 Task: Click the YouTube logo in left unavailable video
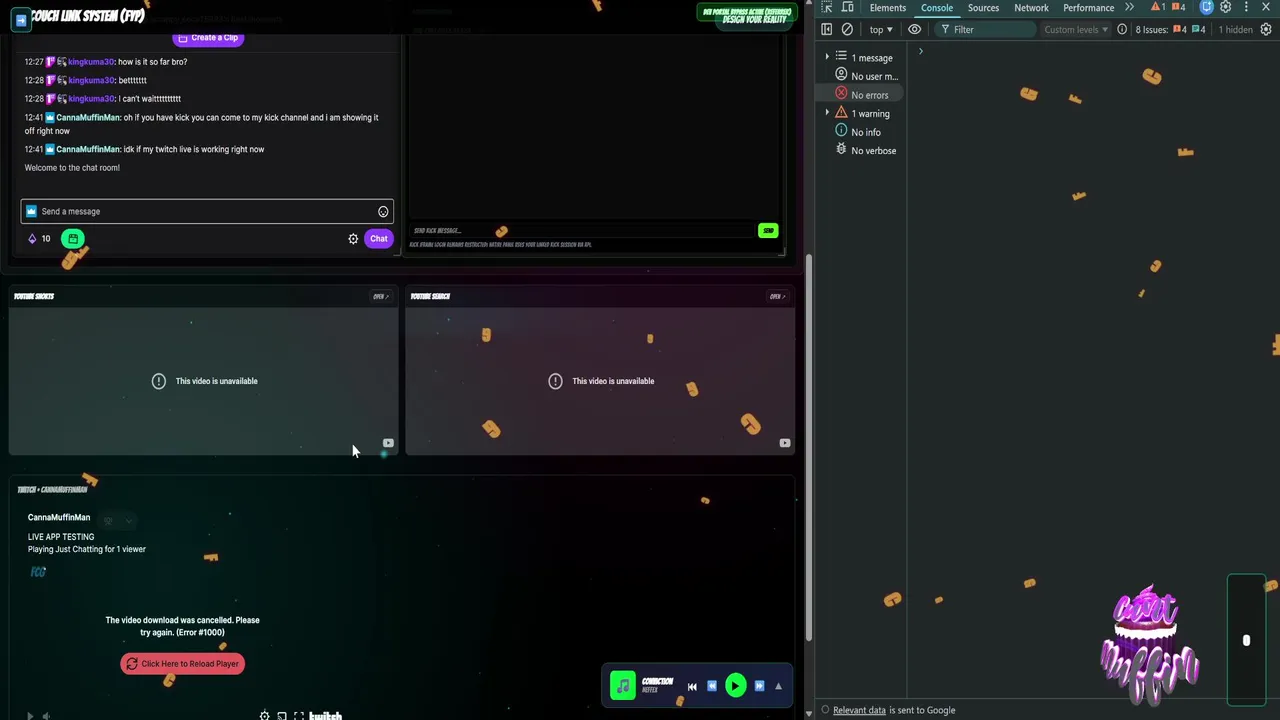[x=388, y=443]
